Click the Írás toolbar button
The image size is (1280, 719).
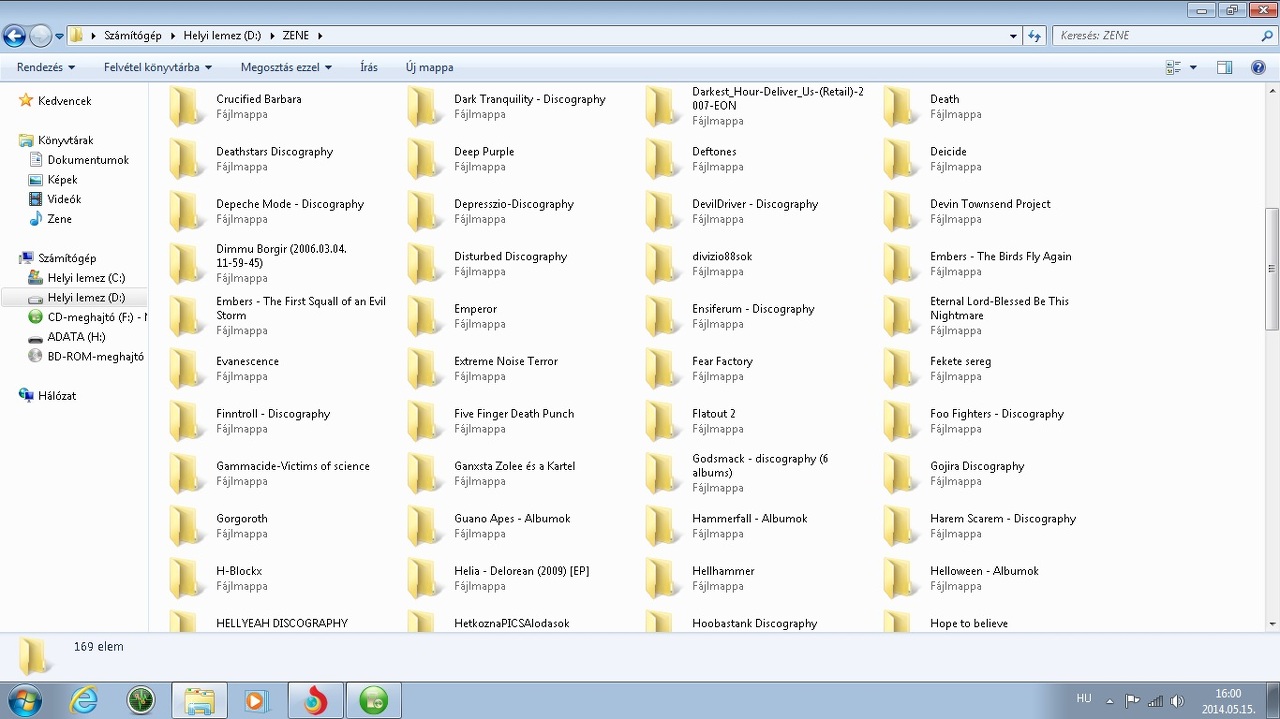pos(369,67)
